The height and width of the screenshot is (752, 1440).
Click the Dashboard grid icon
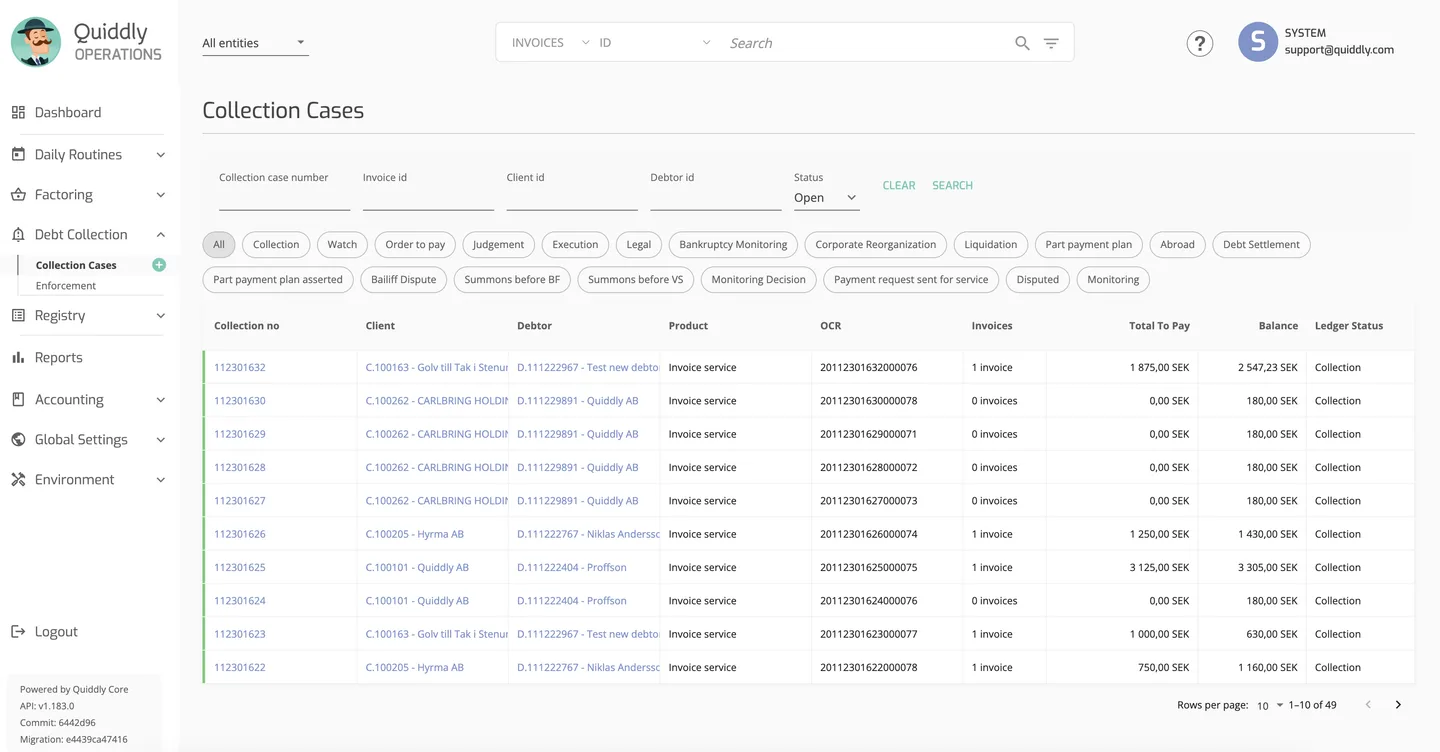coord(18,112)
